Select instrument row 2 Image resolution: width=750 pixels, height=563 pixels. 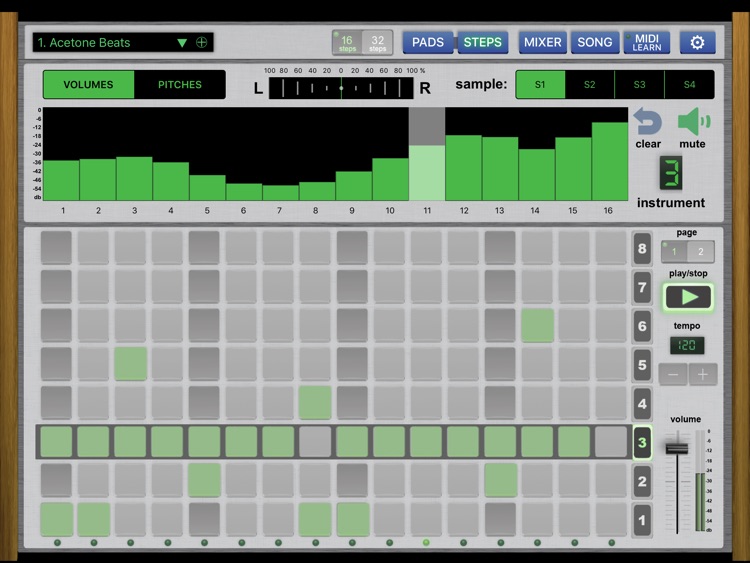tap(642, 482)
